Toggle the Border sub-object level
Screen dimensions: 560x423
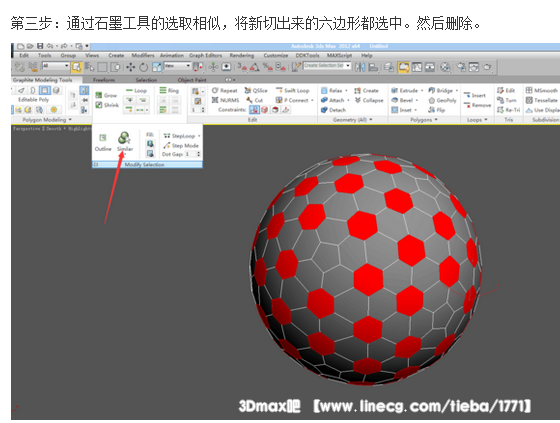point(32,90)
